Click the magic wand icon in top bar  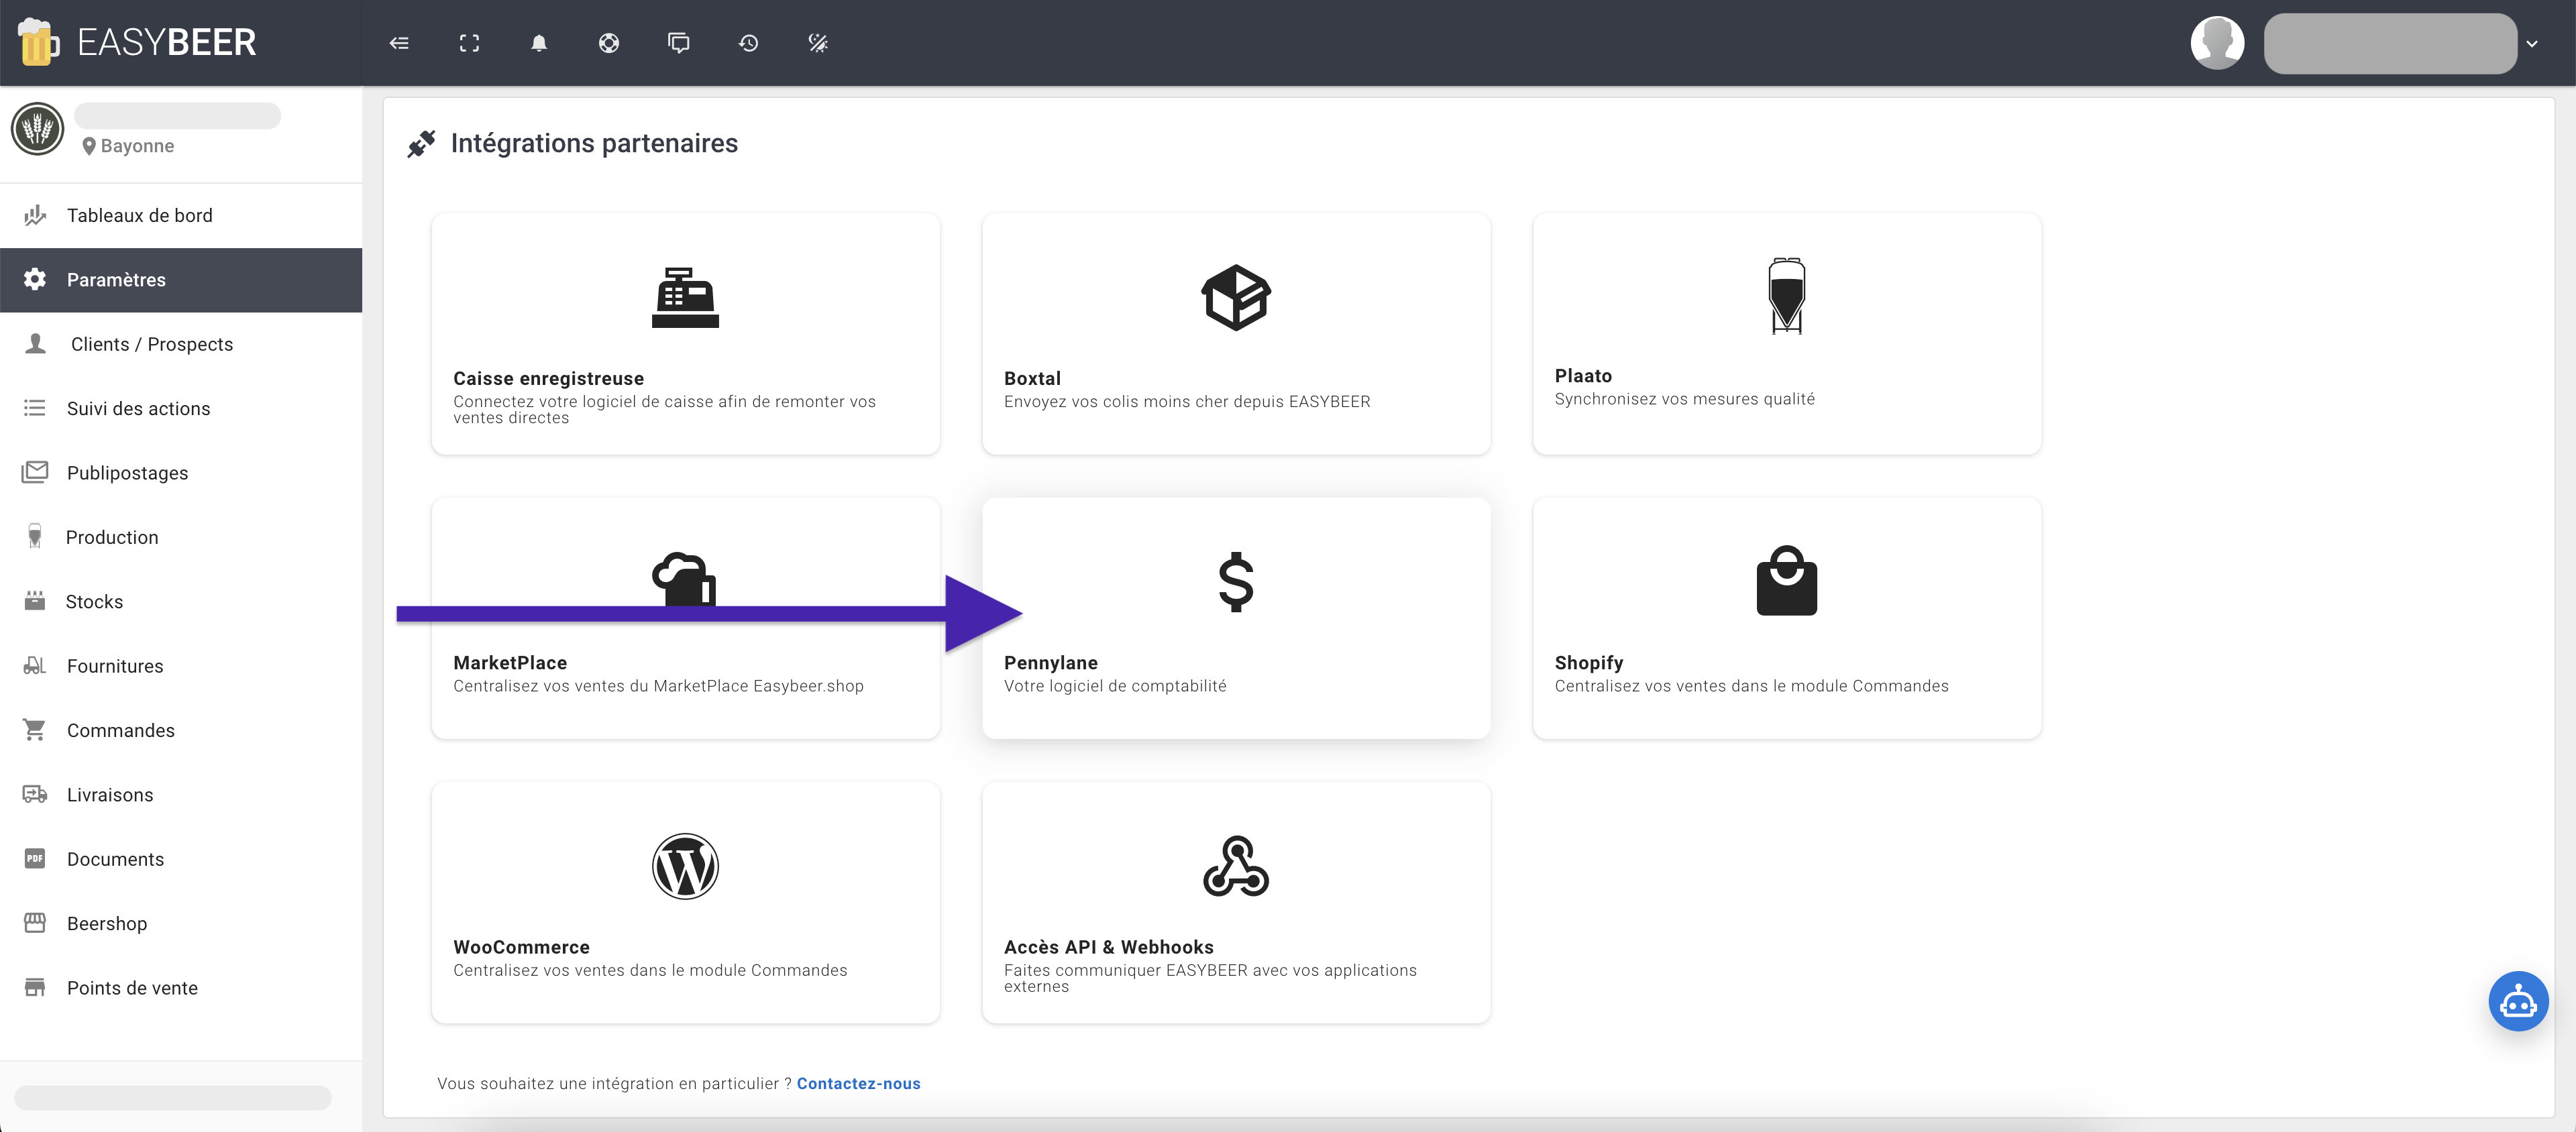[818, 43]
